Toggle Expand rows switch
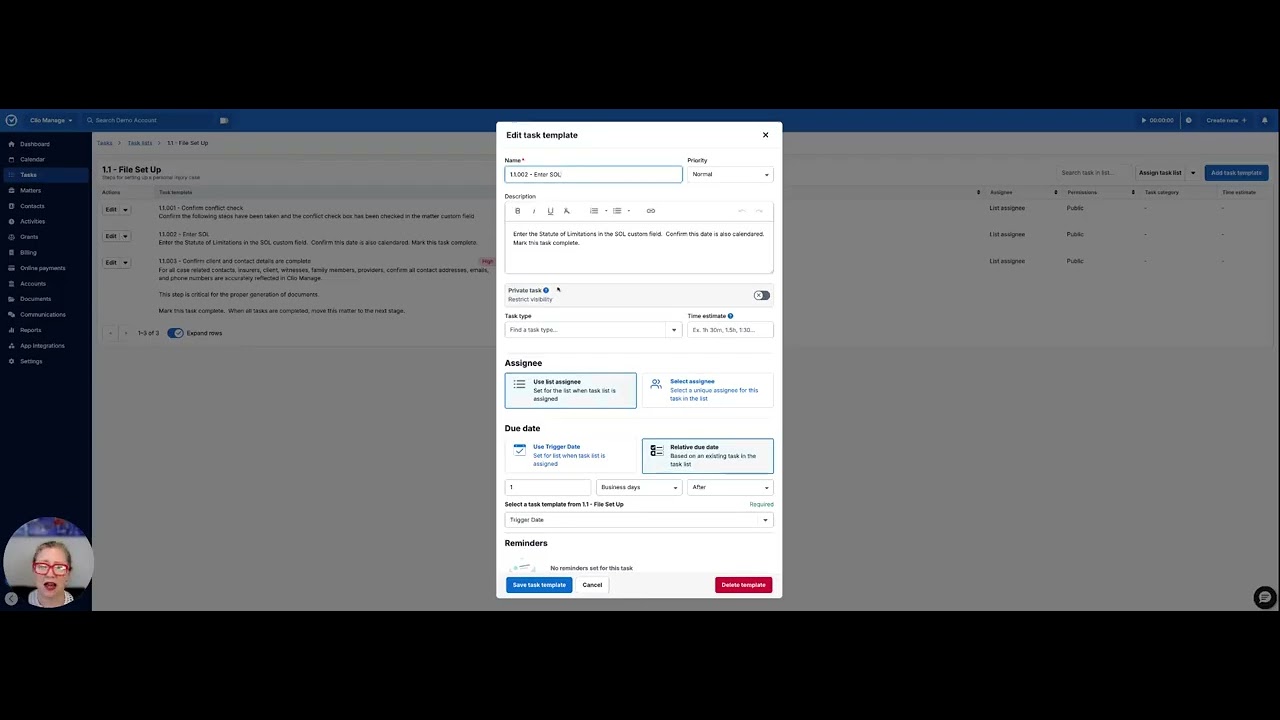 tap(175, 333)
